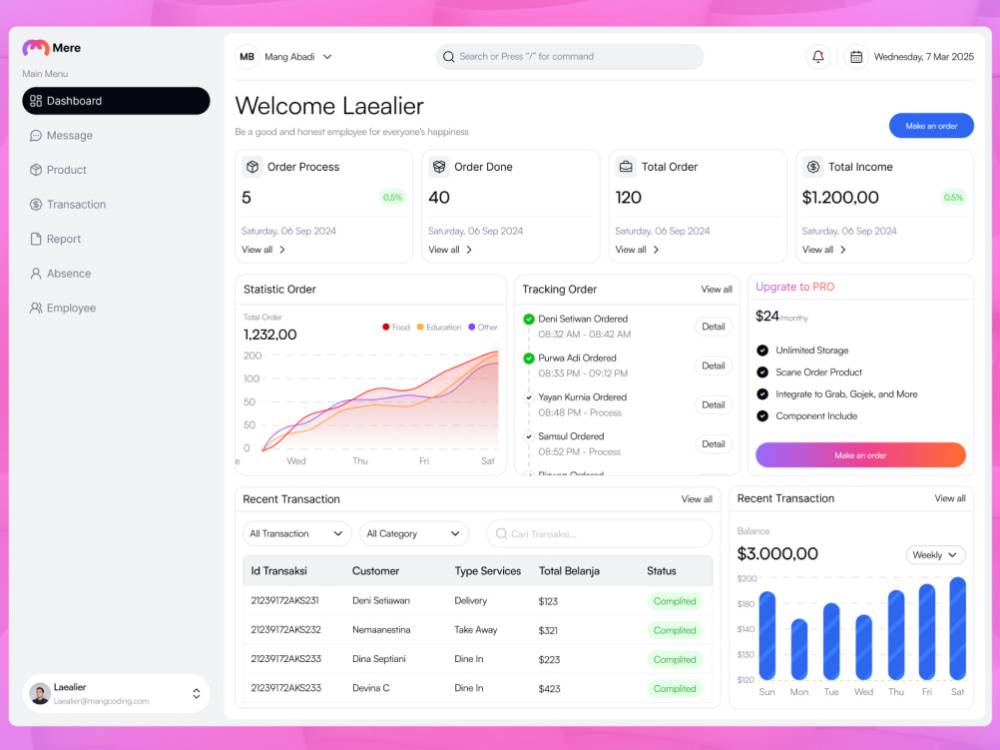1000x750 pixels.
Task: Click check icon beside Integrate to Grab, Gojek
Action: click(x=762, y=394)
